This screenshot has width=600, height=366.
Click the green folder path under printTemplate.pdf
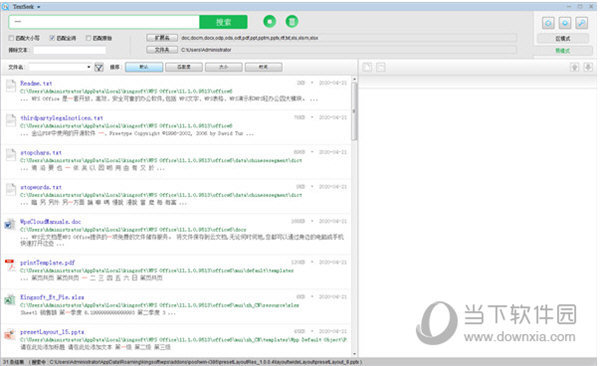[x=157, y=270]
